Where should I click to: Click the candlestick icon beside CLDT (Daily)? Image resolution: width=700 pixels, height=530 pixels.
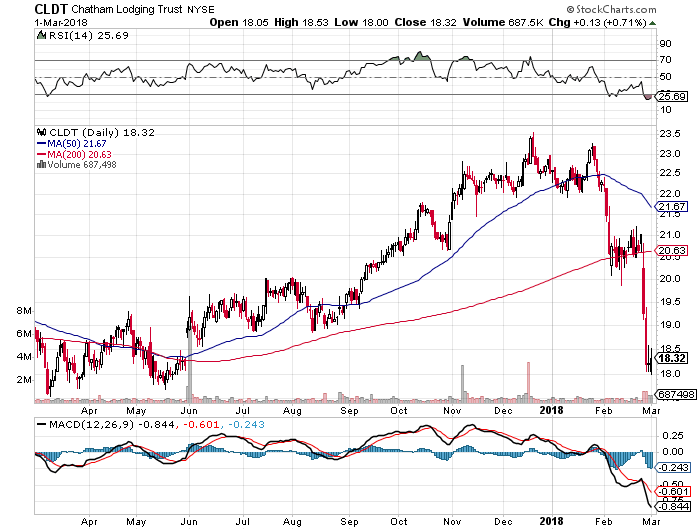point(42,132)
